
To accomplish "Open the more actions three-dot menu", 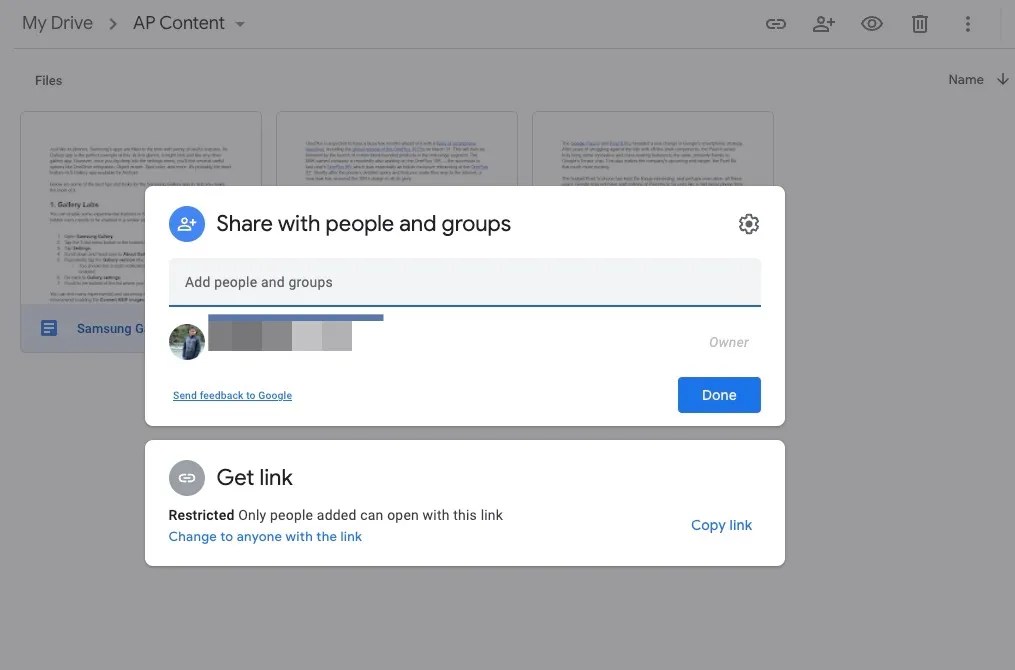I will [967, 23].
